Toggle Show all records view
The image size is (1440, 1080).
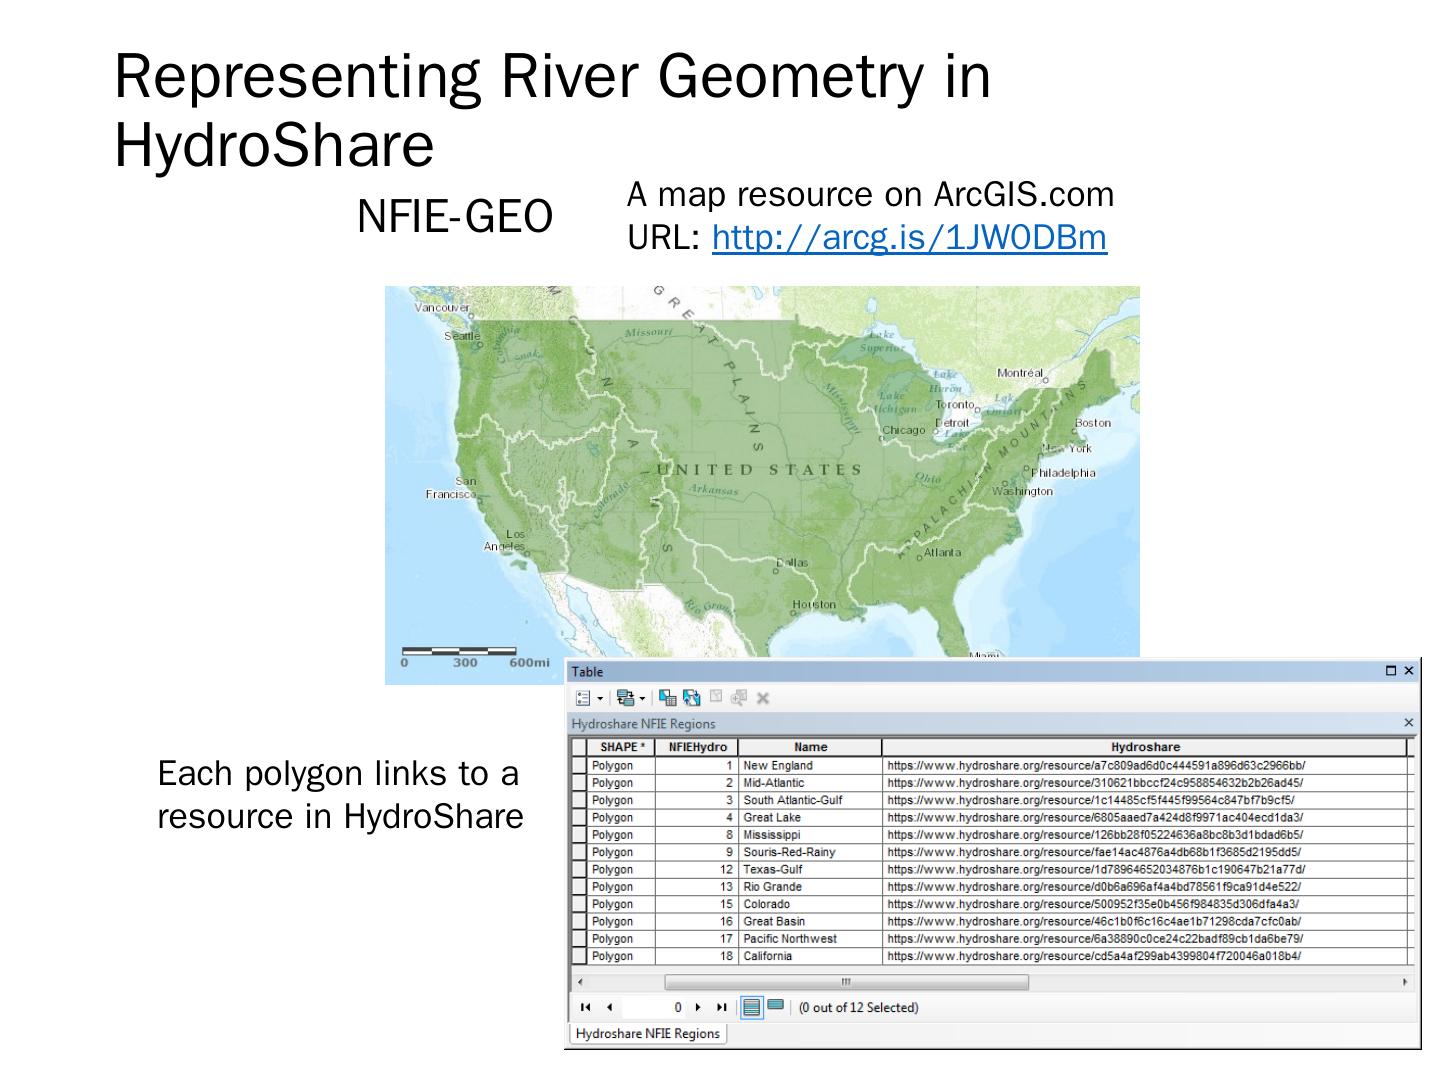(x=752, y=1007)
